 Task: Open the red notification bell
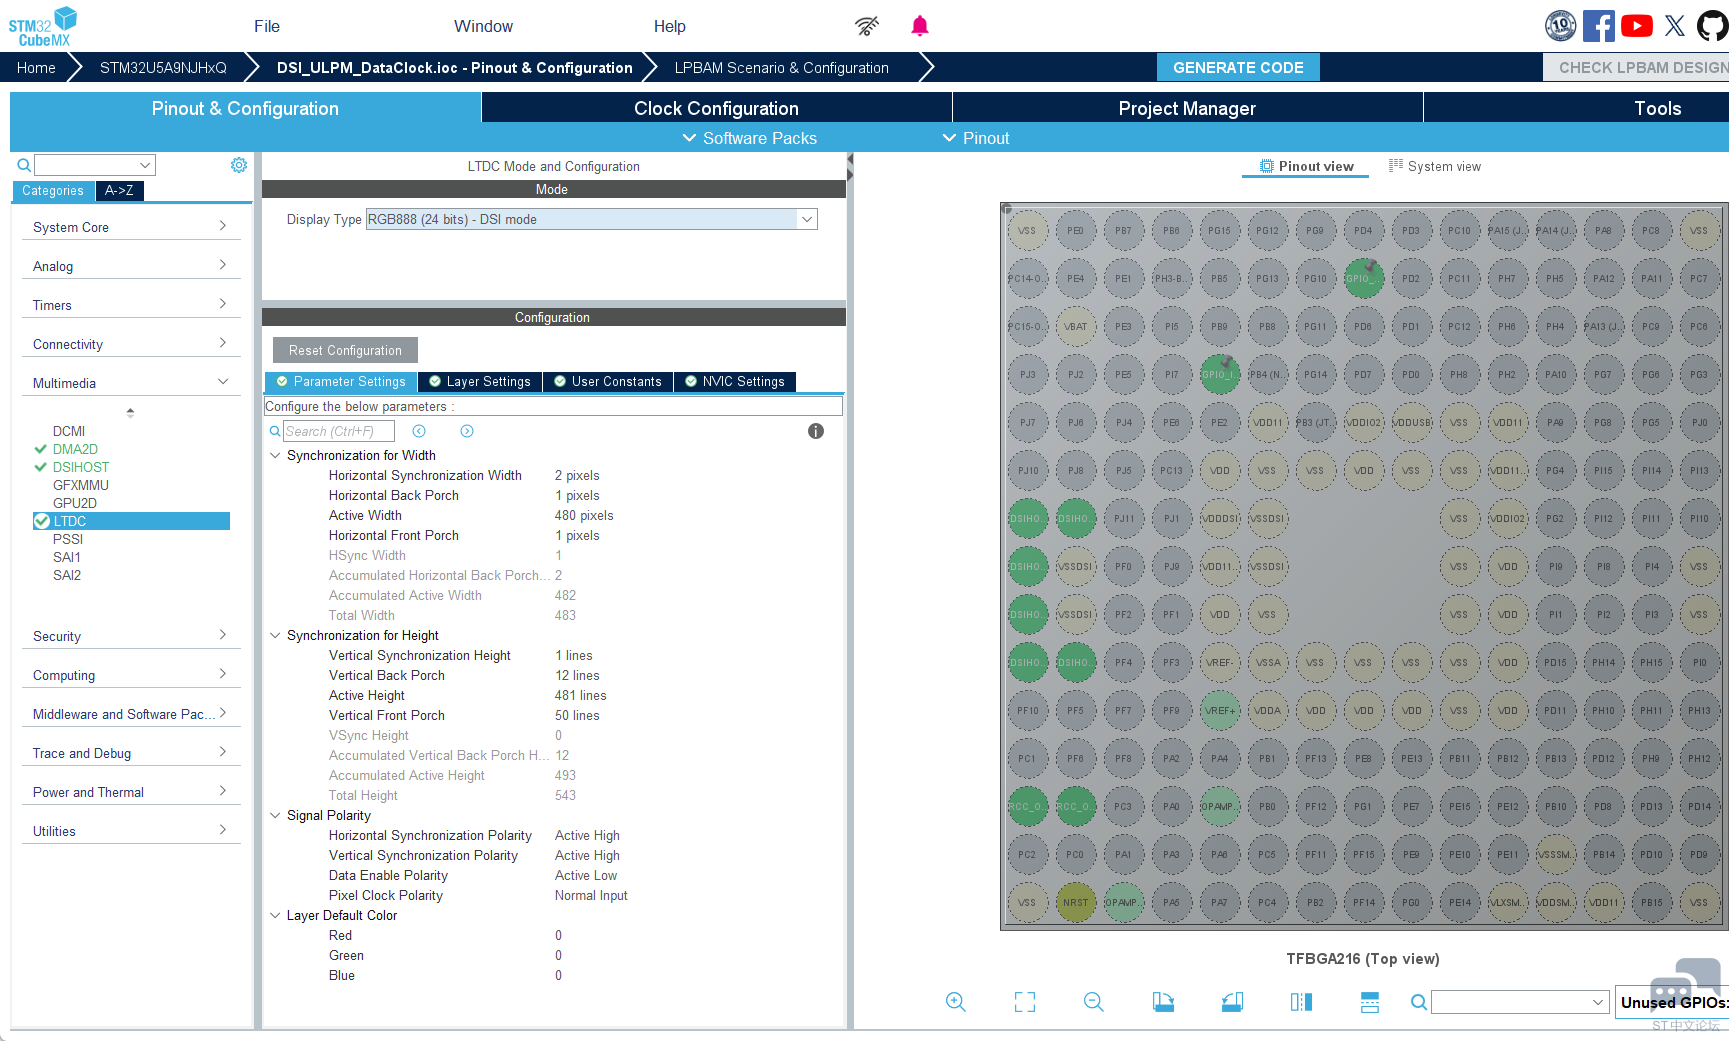[x=920, y=26]
